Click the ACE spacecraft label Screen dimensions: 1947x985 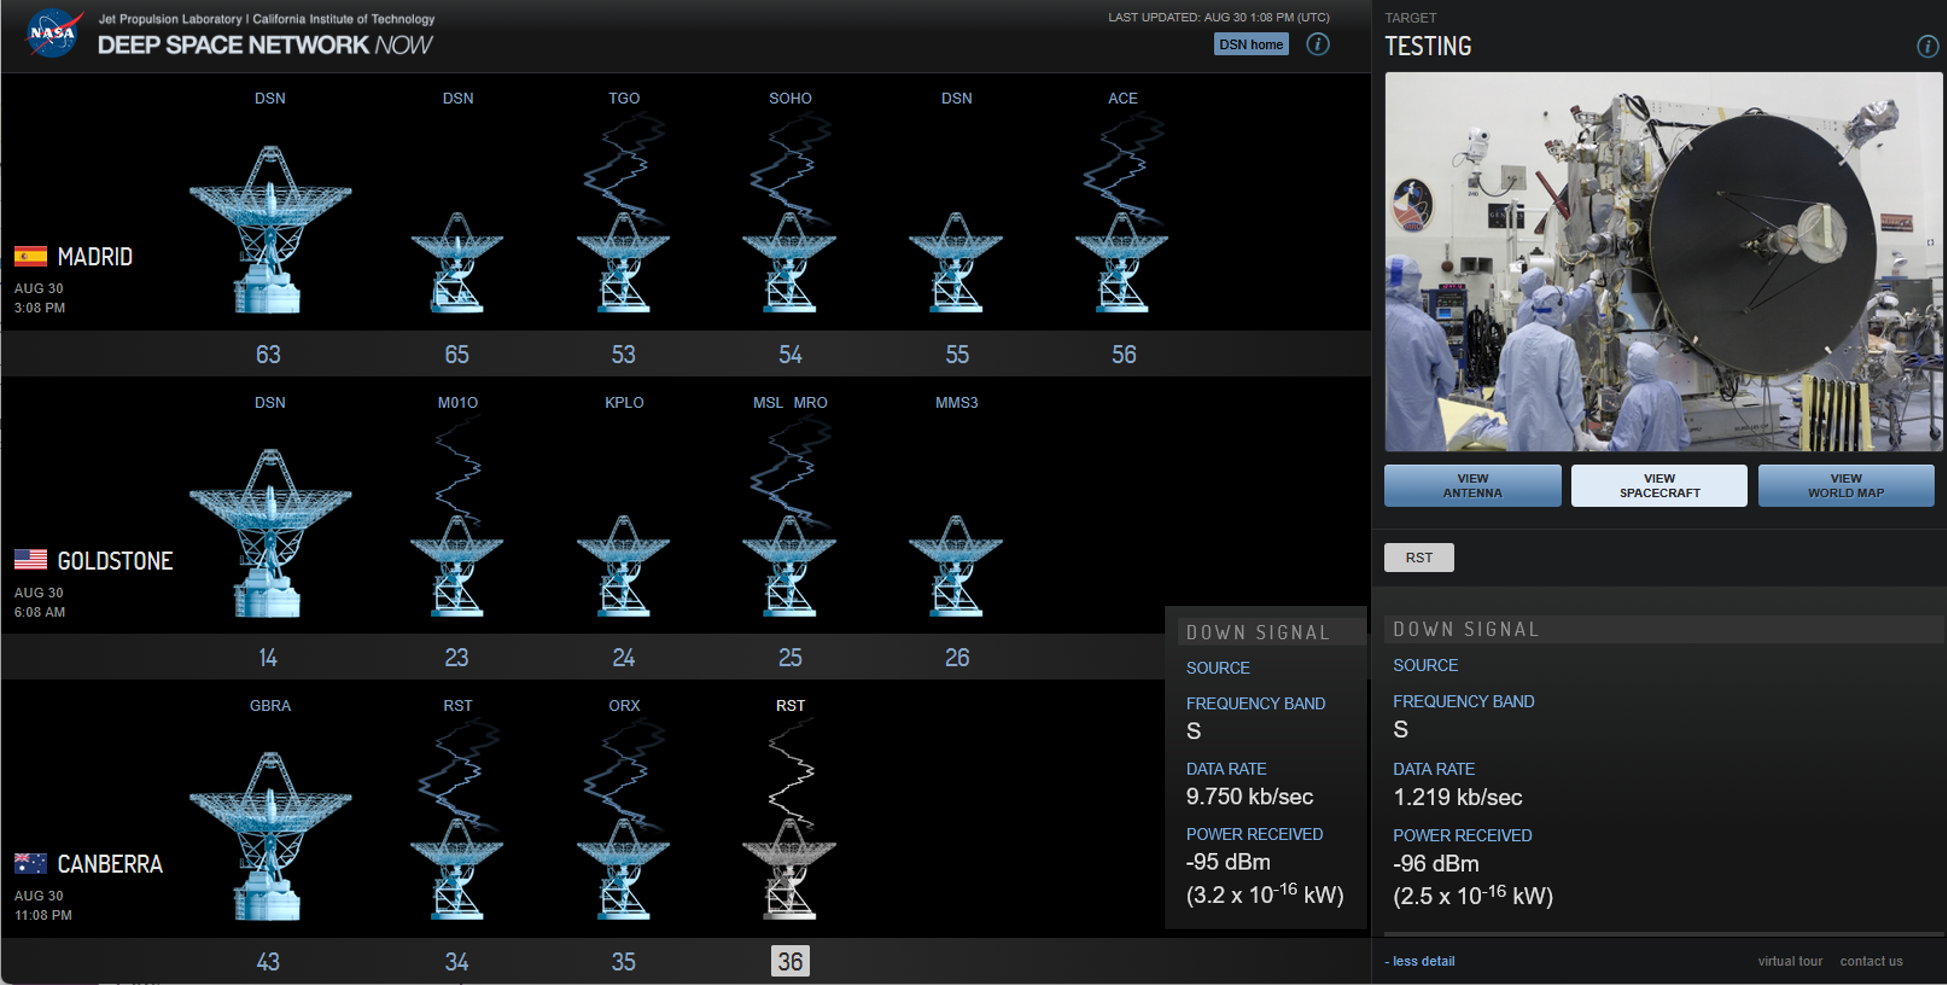tap(1123, 98)
